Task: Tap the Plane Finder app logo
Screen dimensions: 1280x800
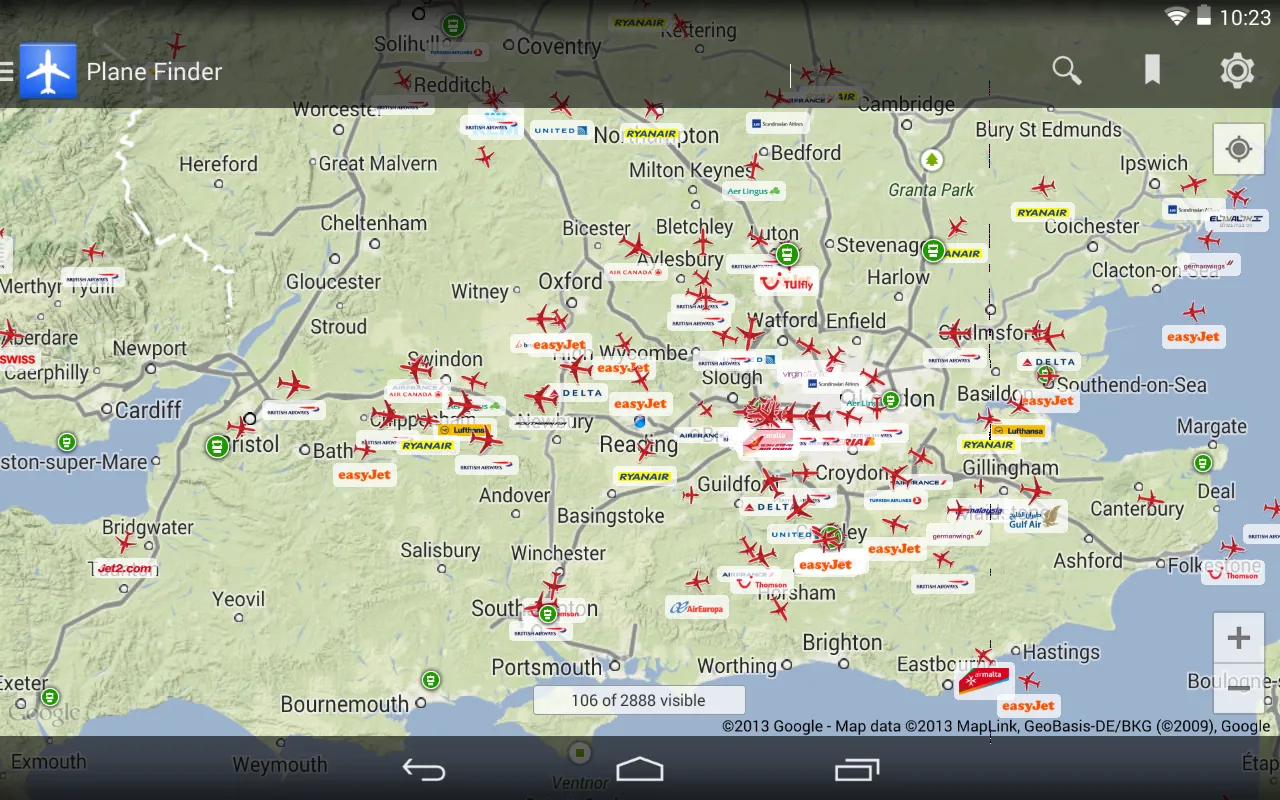Action: [48, 71]
